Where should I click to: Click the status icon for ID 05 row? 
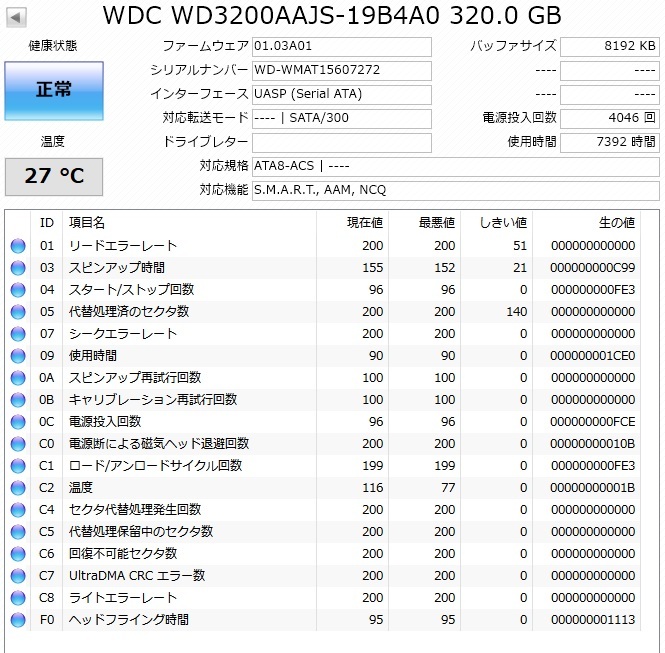click(x=18, y=312)
